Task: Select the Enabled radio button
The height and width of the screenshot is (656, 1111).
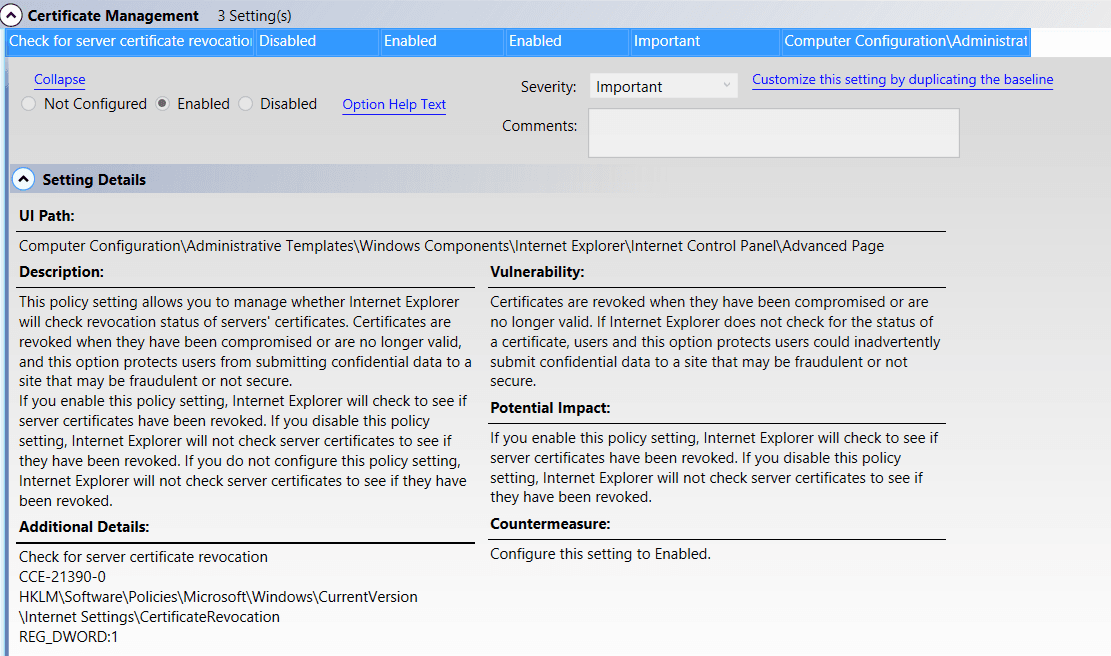Action: point(162,104)
